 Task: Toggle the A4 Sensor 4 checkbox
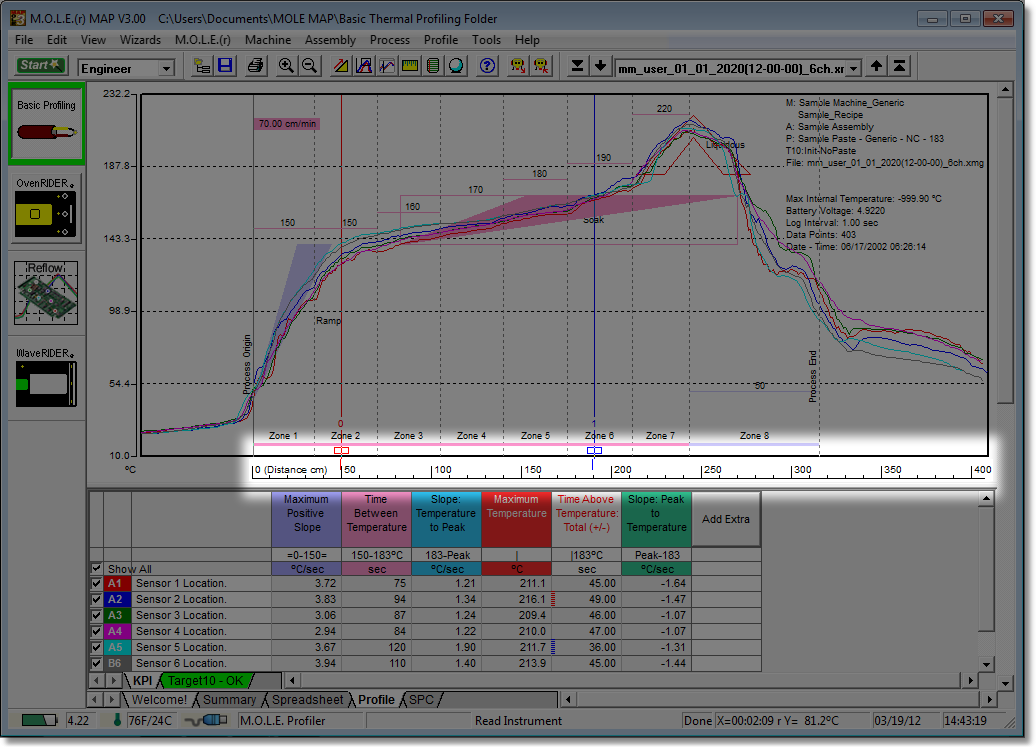coord(96,631)
